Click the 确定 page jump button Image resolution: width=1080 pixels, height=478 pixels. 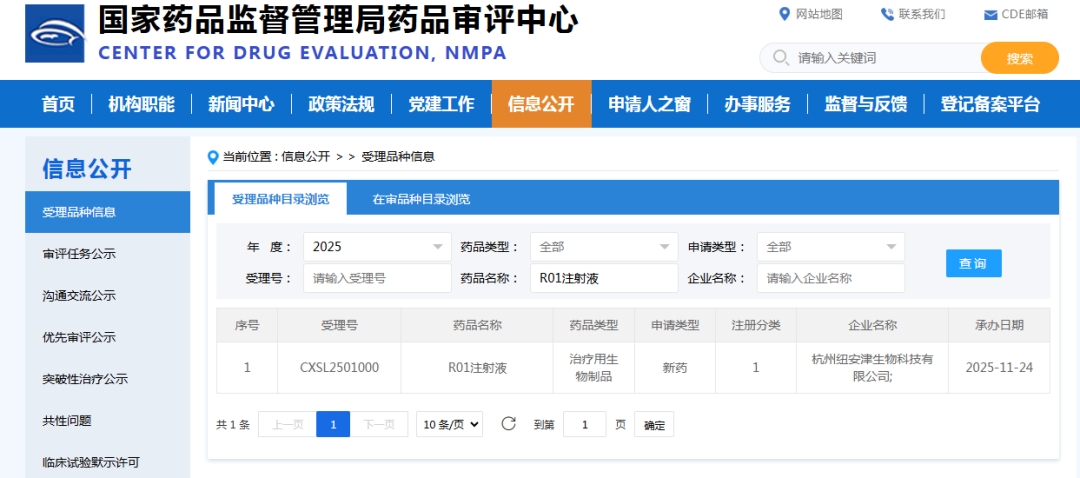tap(654, 424)
